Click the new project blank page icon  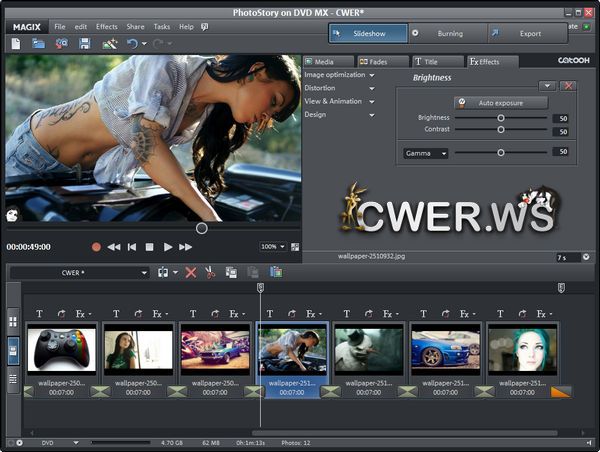pos(16,44)
